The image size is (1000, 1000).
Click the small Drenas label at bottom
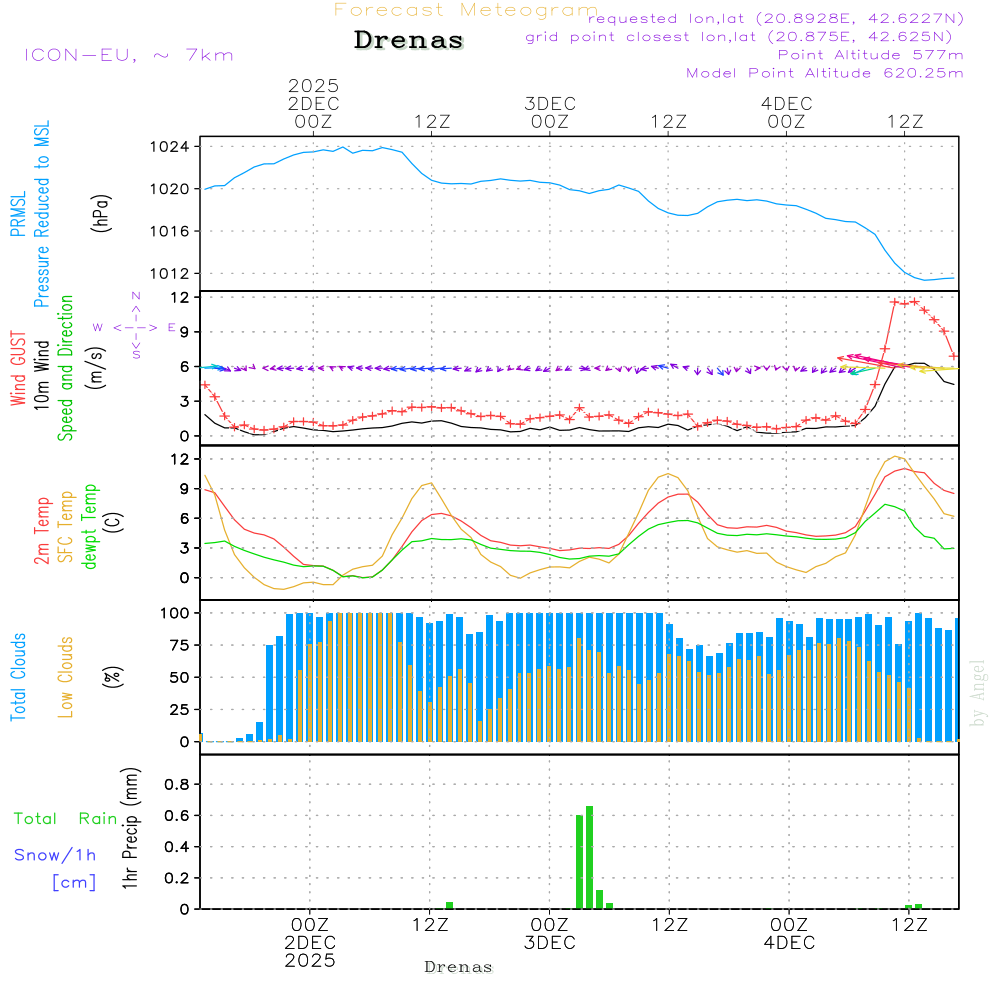(x=458, y=967)
